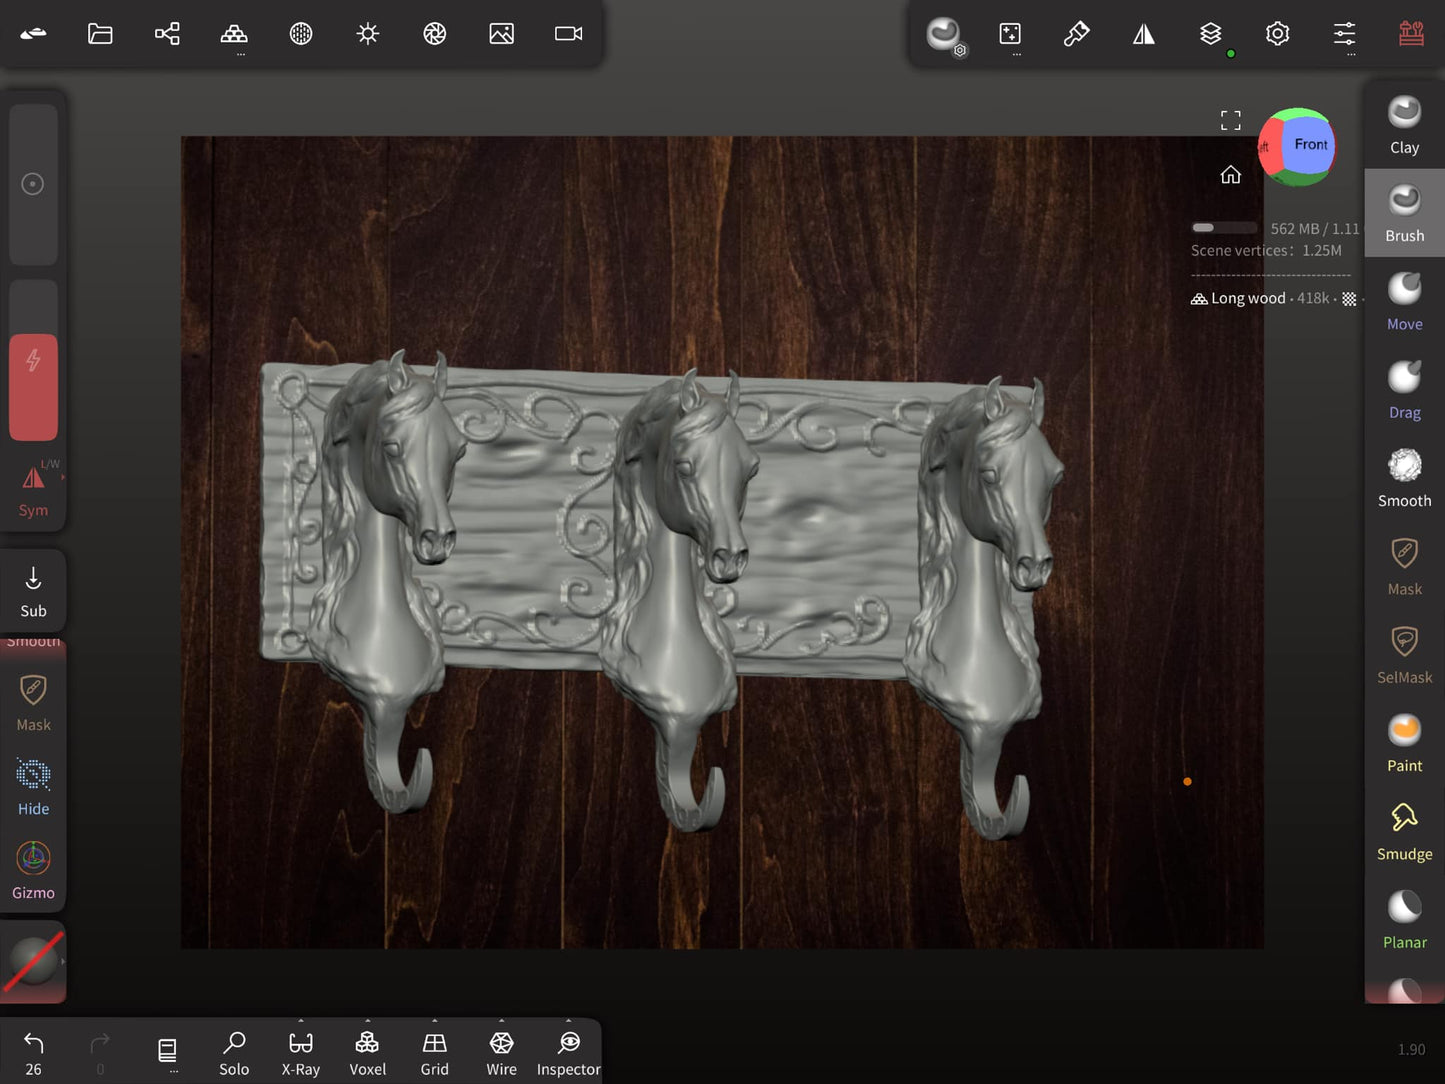Viewport: 1445px width, 1084px height.
Task: Click the red intensity slider
Action: click(33, 387)
